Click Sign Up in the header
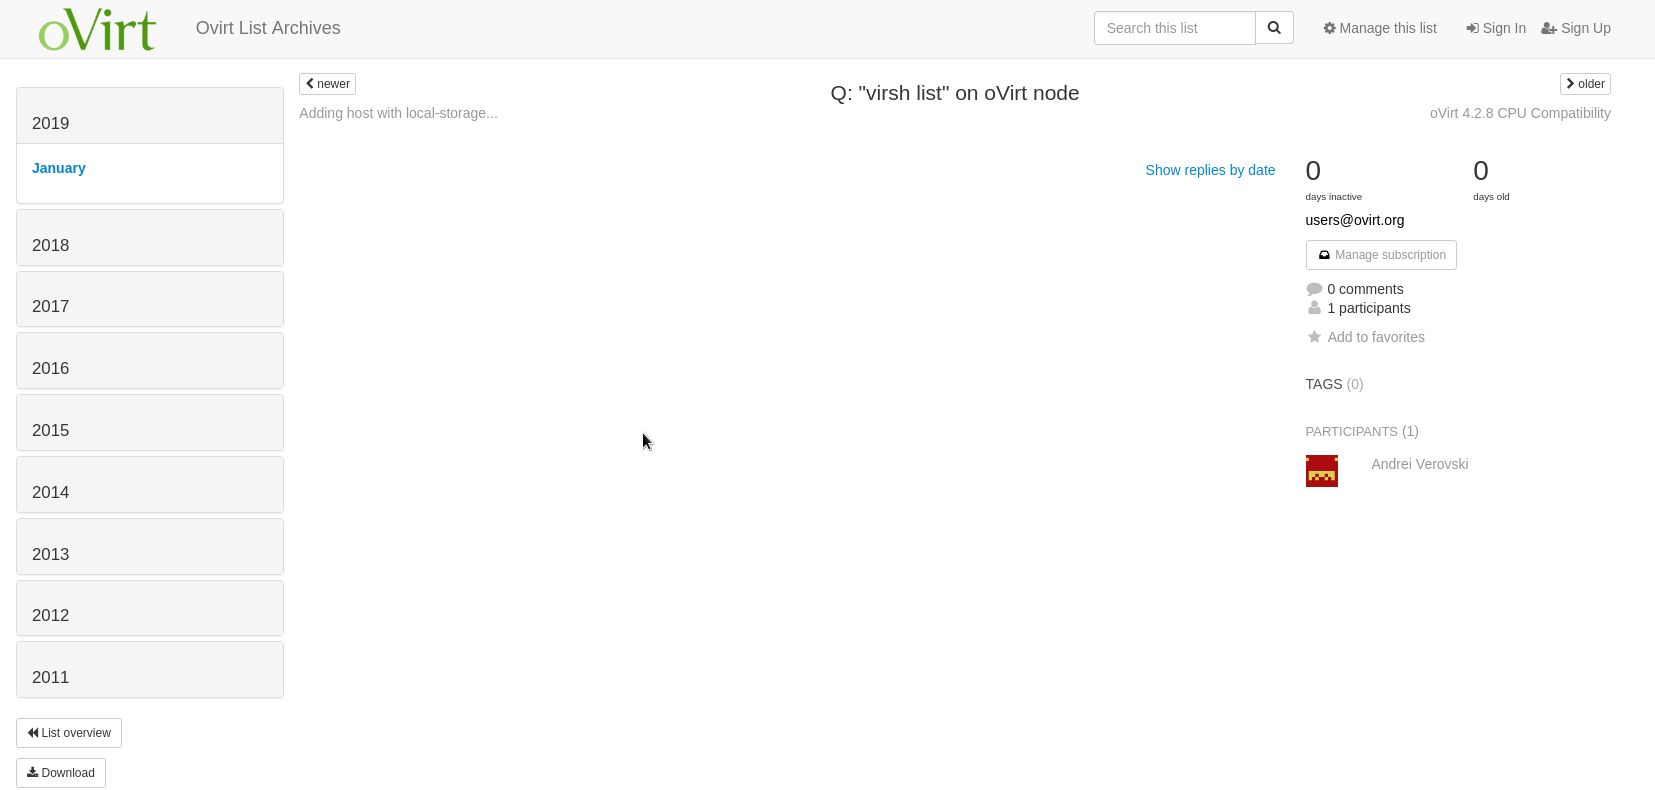This screenshot has height=790, width=1655. point(1576,28)
